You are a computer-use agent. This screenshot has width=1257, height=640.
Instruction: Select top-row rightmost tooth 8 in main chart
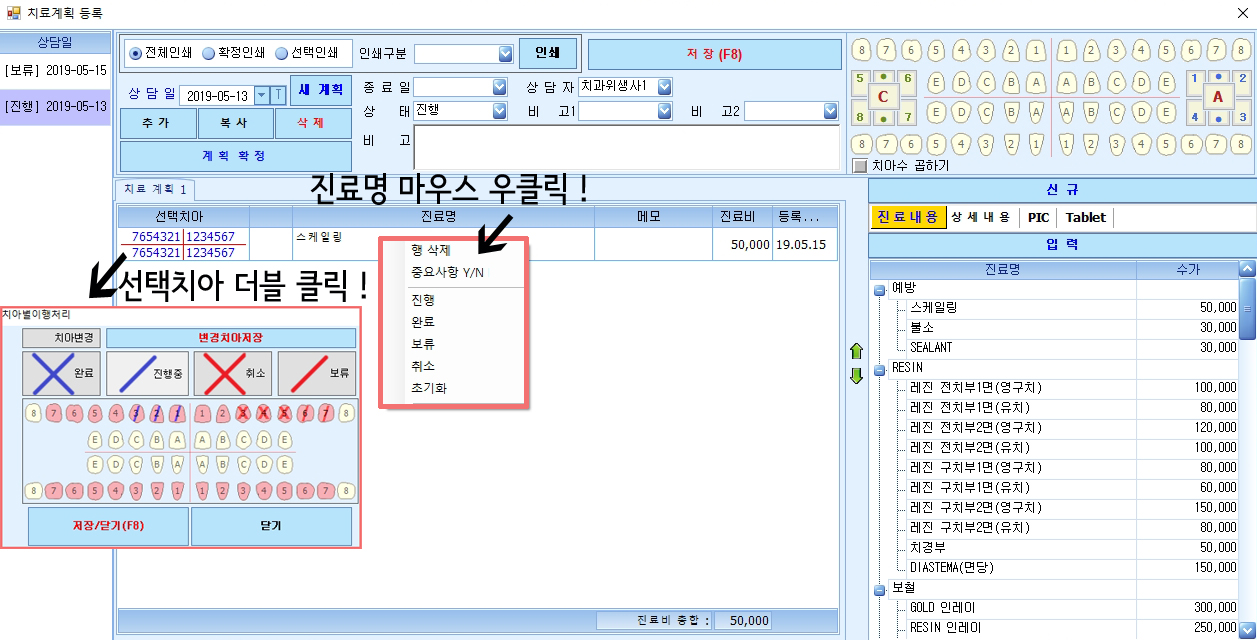tap(1242, 50)
